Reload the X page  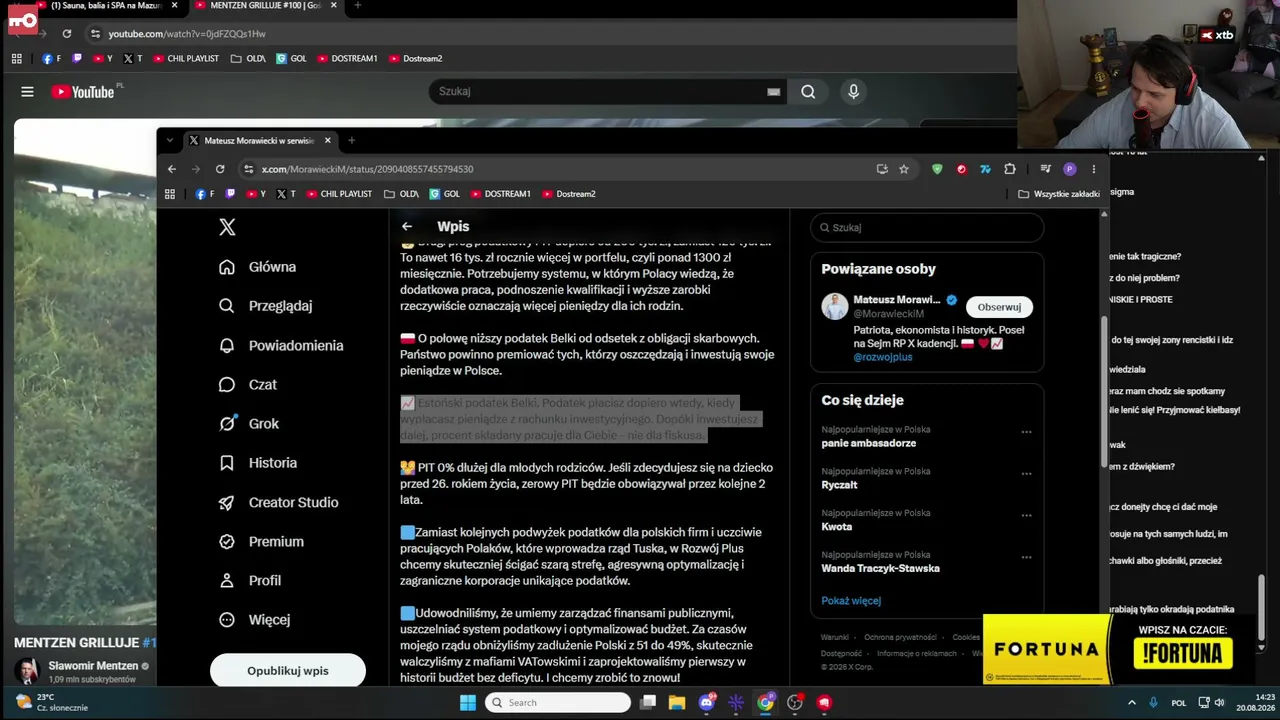tap(220, 169)
